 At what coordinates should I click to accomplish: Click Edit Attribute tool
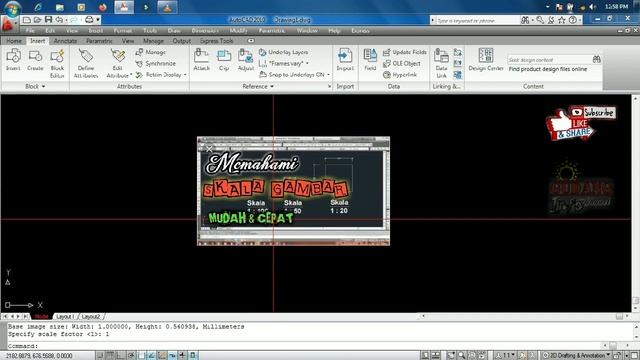tap(118, 63)
